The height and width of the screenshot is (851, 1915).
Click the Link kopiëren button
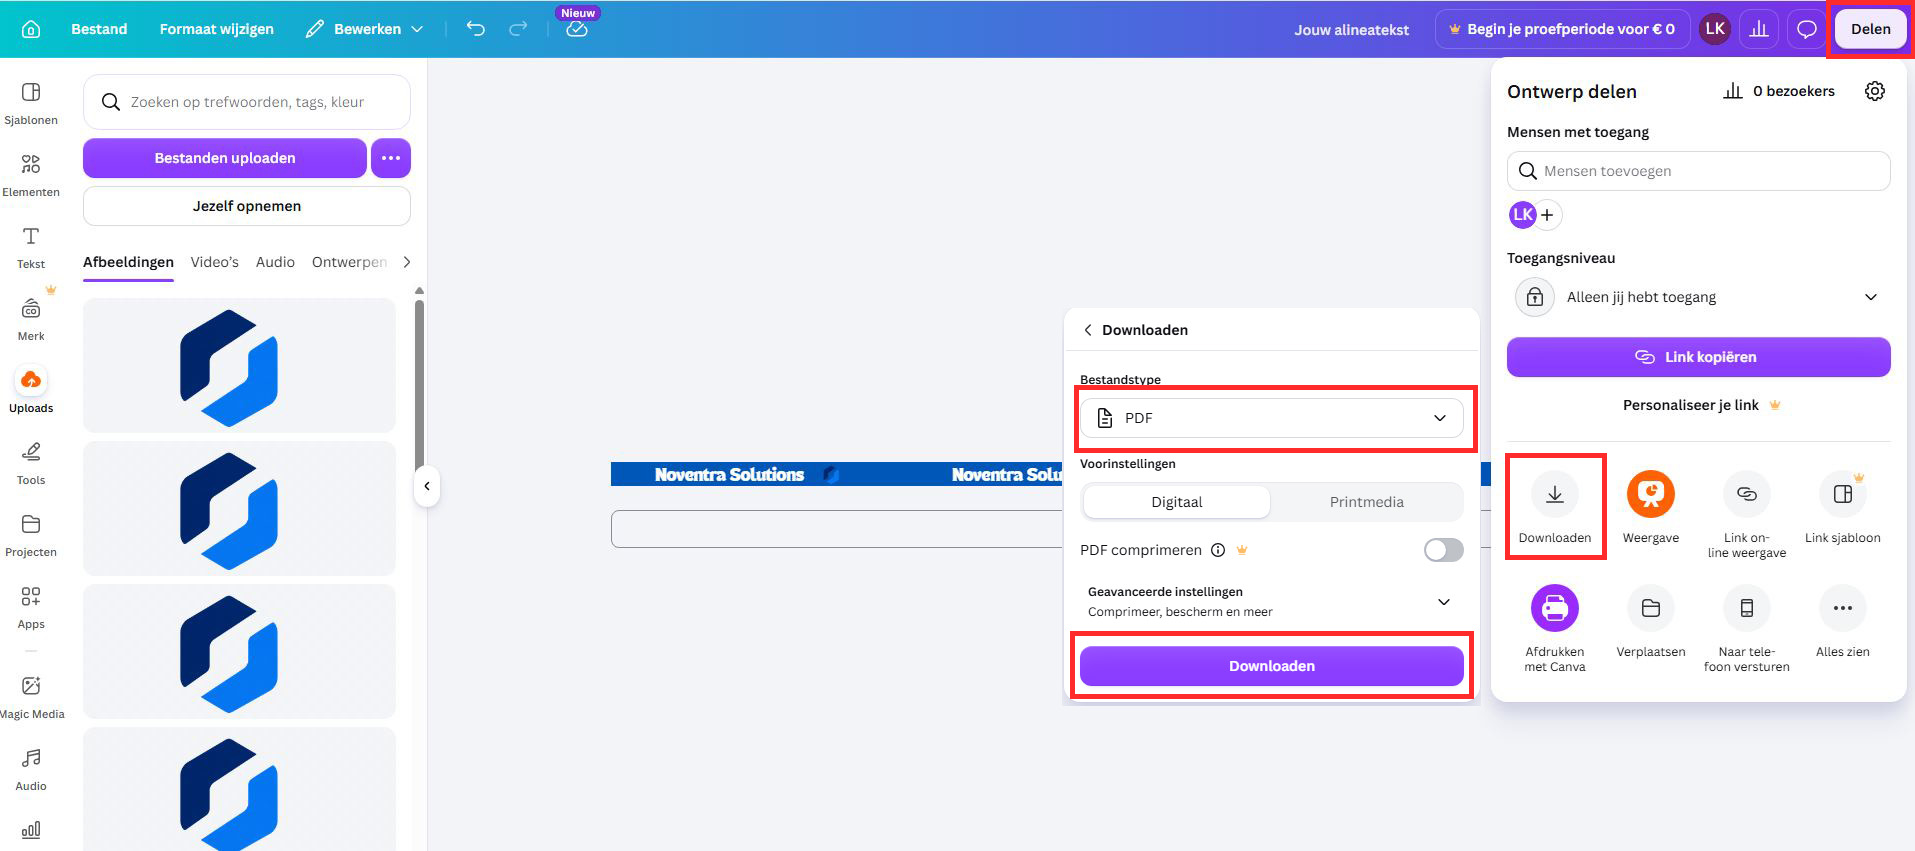click(1698, 357)
